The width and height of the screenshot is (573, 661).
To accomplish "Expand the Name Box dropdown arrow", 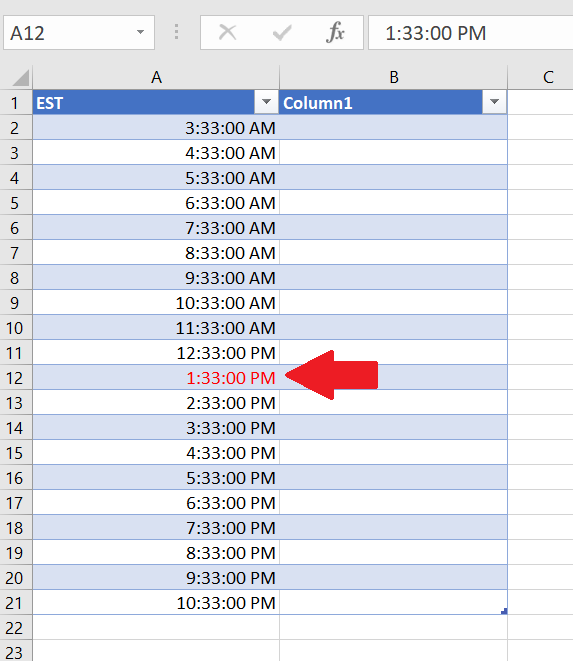I will point(140,32).
